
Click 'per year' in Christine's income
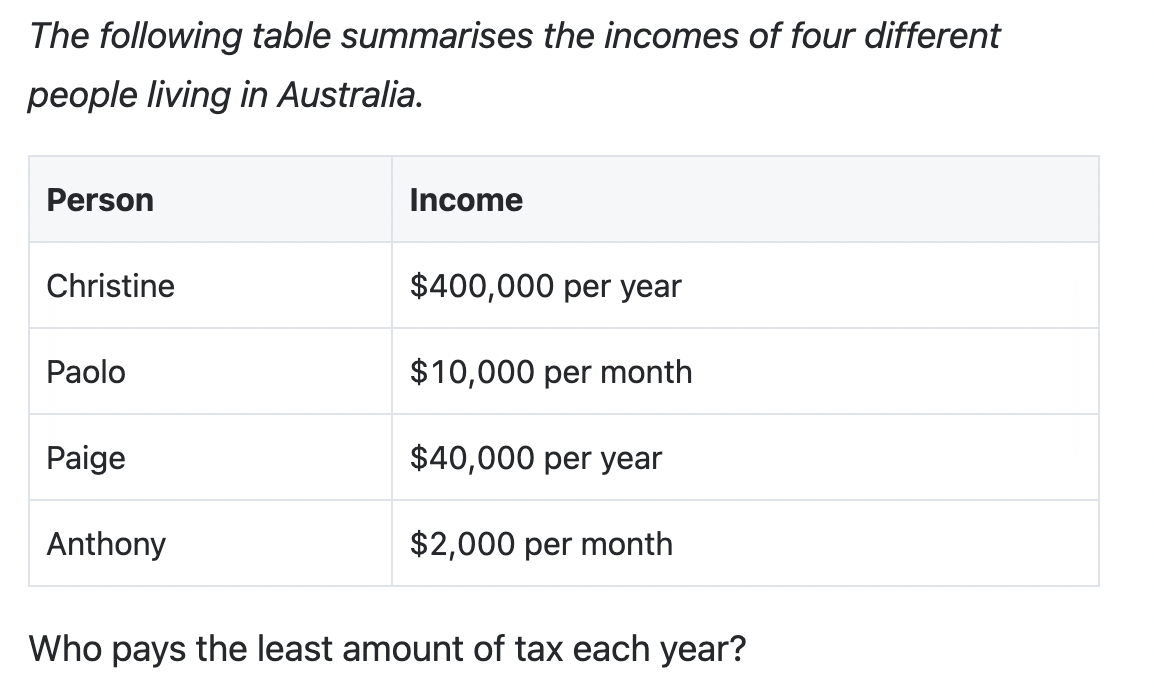pyautogui.click(x=622, y=287)
